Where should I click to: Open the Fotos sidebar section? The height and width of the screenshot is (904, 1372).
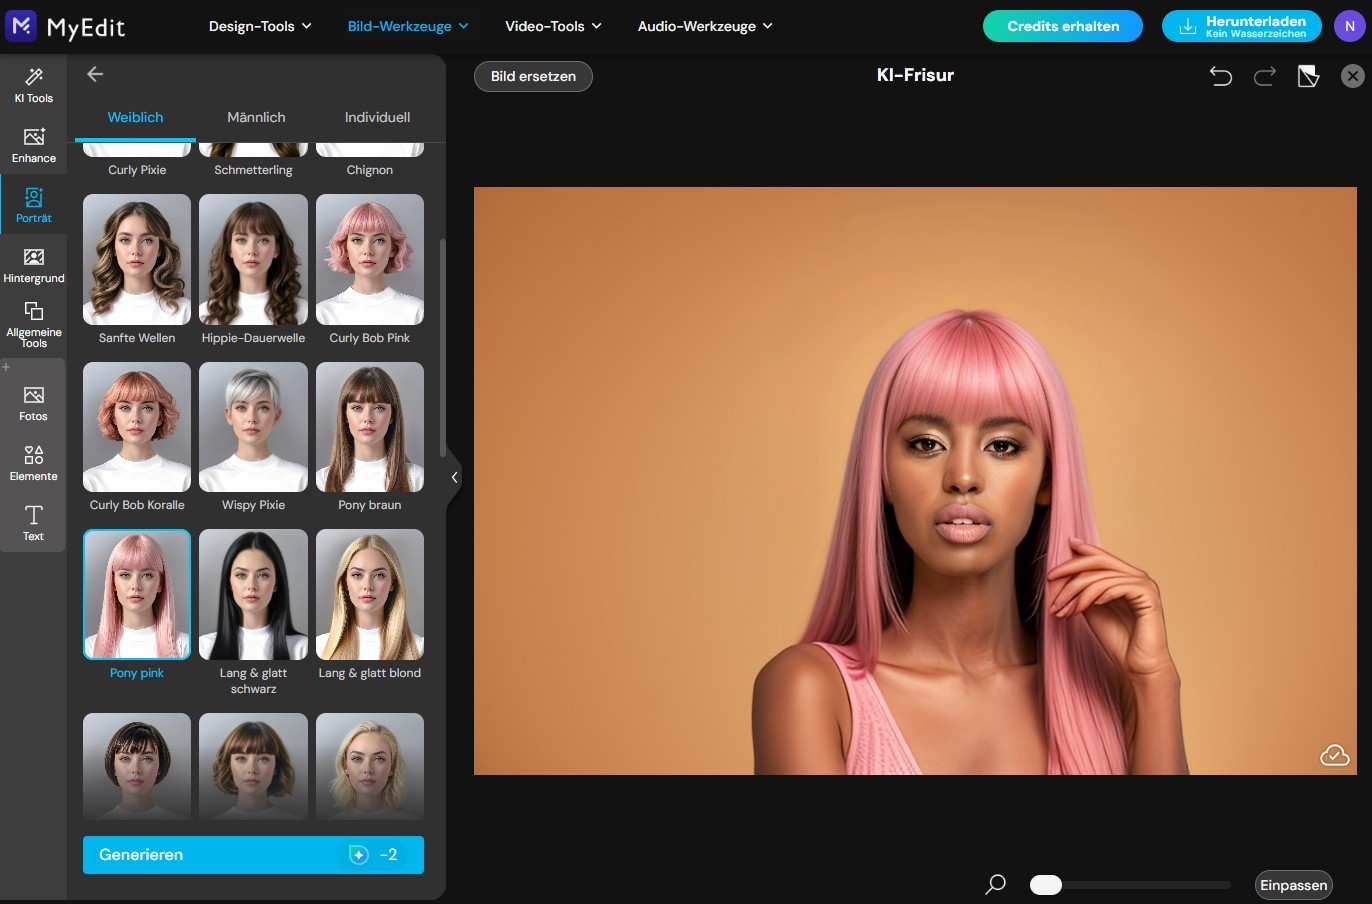(x=33, y=403)
